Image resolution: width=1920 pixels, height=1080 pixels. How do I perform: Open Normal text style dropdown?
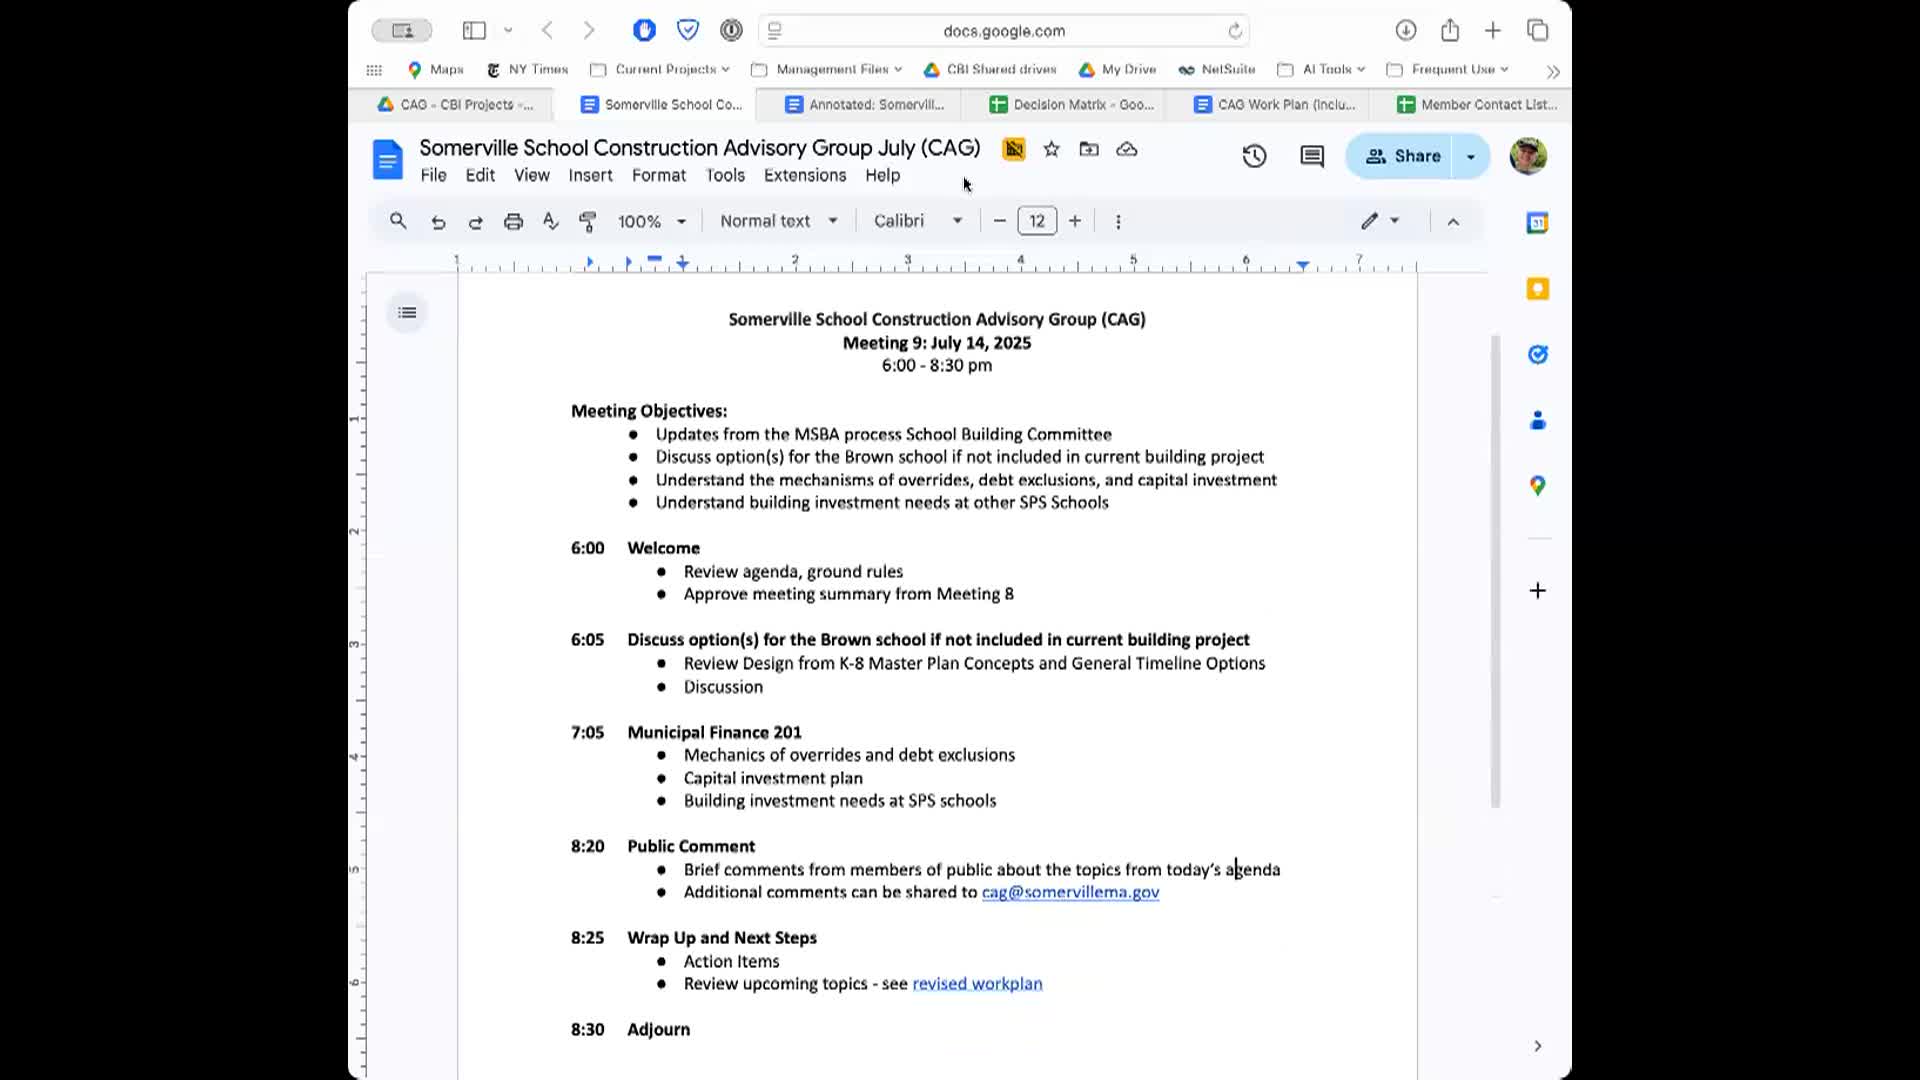[779, 221]
